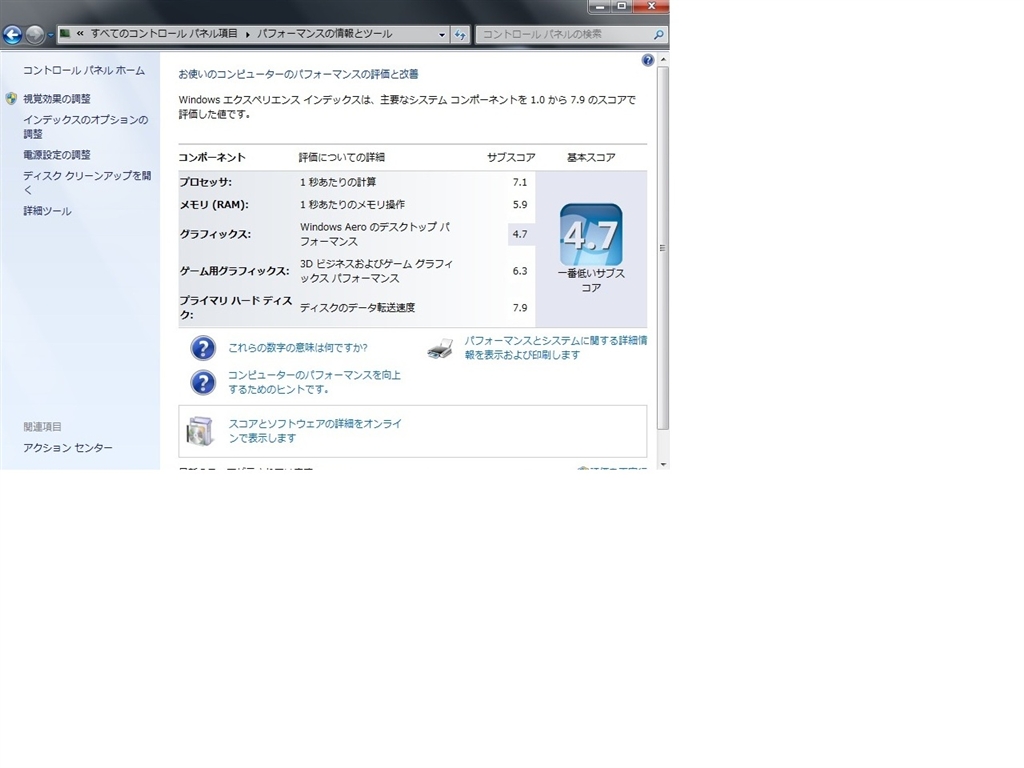The image size is (1024, 768).
Task: Click the scrollbar up arrow
Action: point(663,59)
